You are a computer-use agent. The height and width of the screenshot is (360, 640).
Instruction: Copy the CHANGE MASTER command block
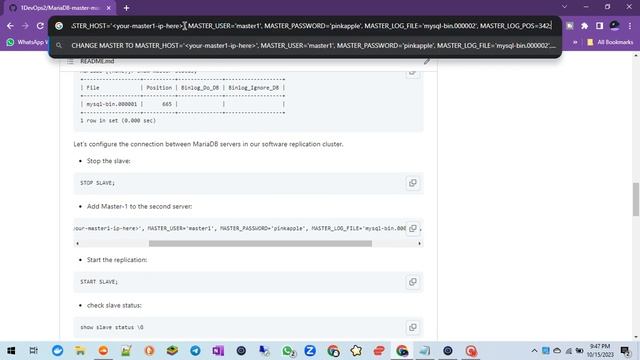click(413, 228)
